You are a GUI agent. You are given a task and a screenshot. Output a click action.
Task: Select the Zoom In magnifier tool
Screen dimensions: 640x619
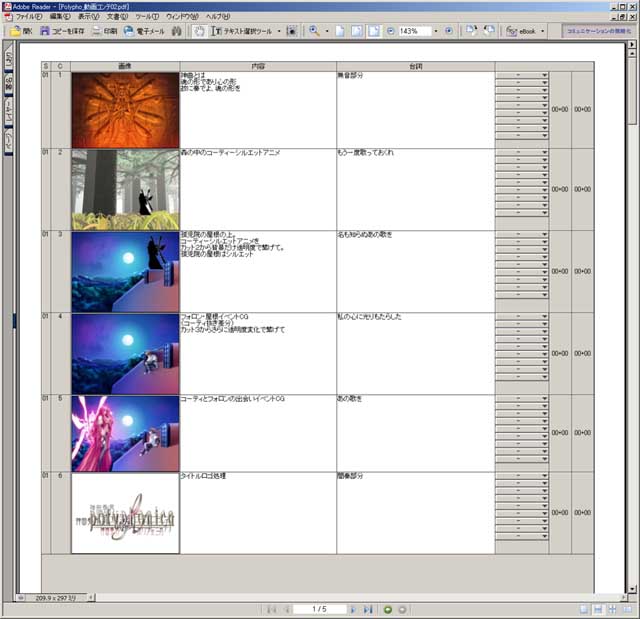click(314, 31)
